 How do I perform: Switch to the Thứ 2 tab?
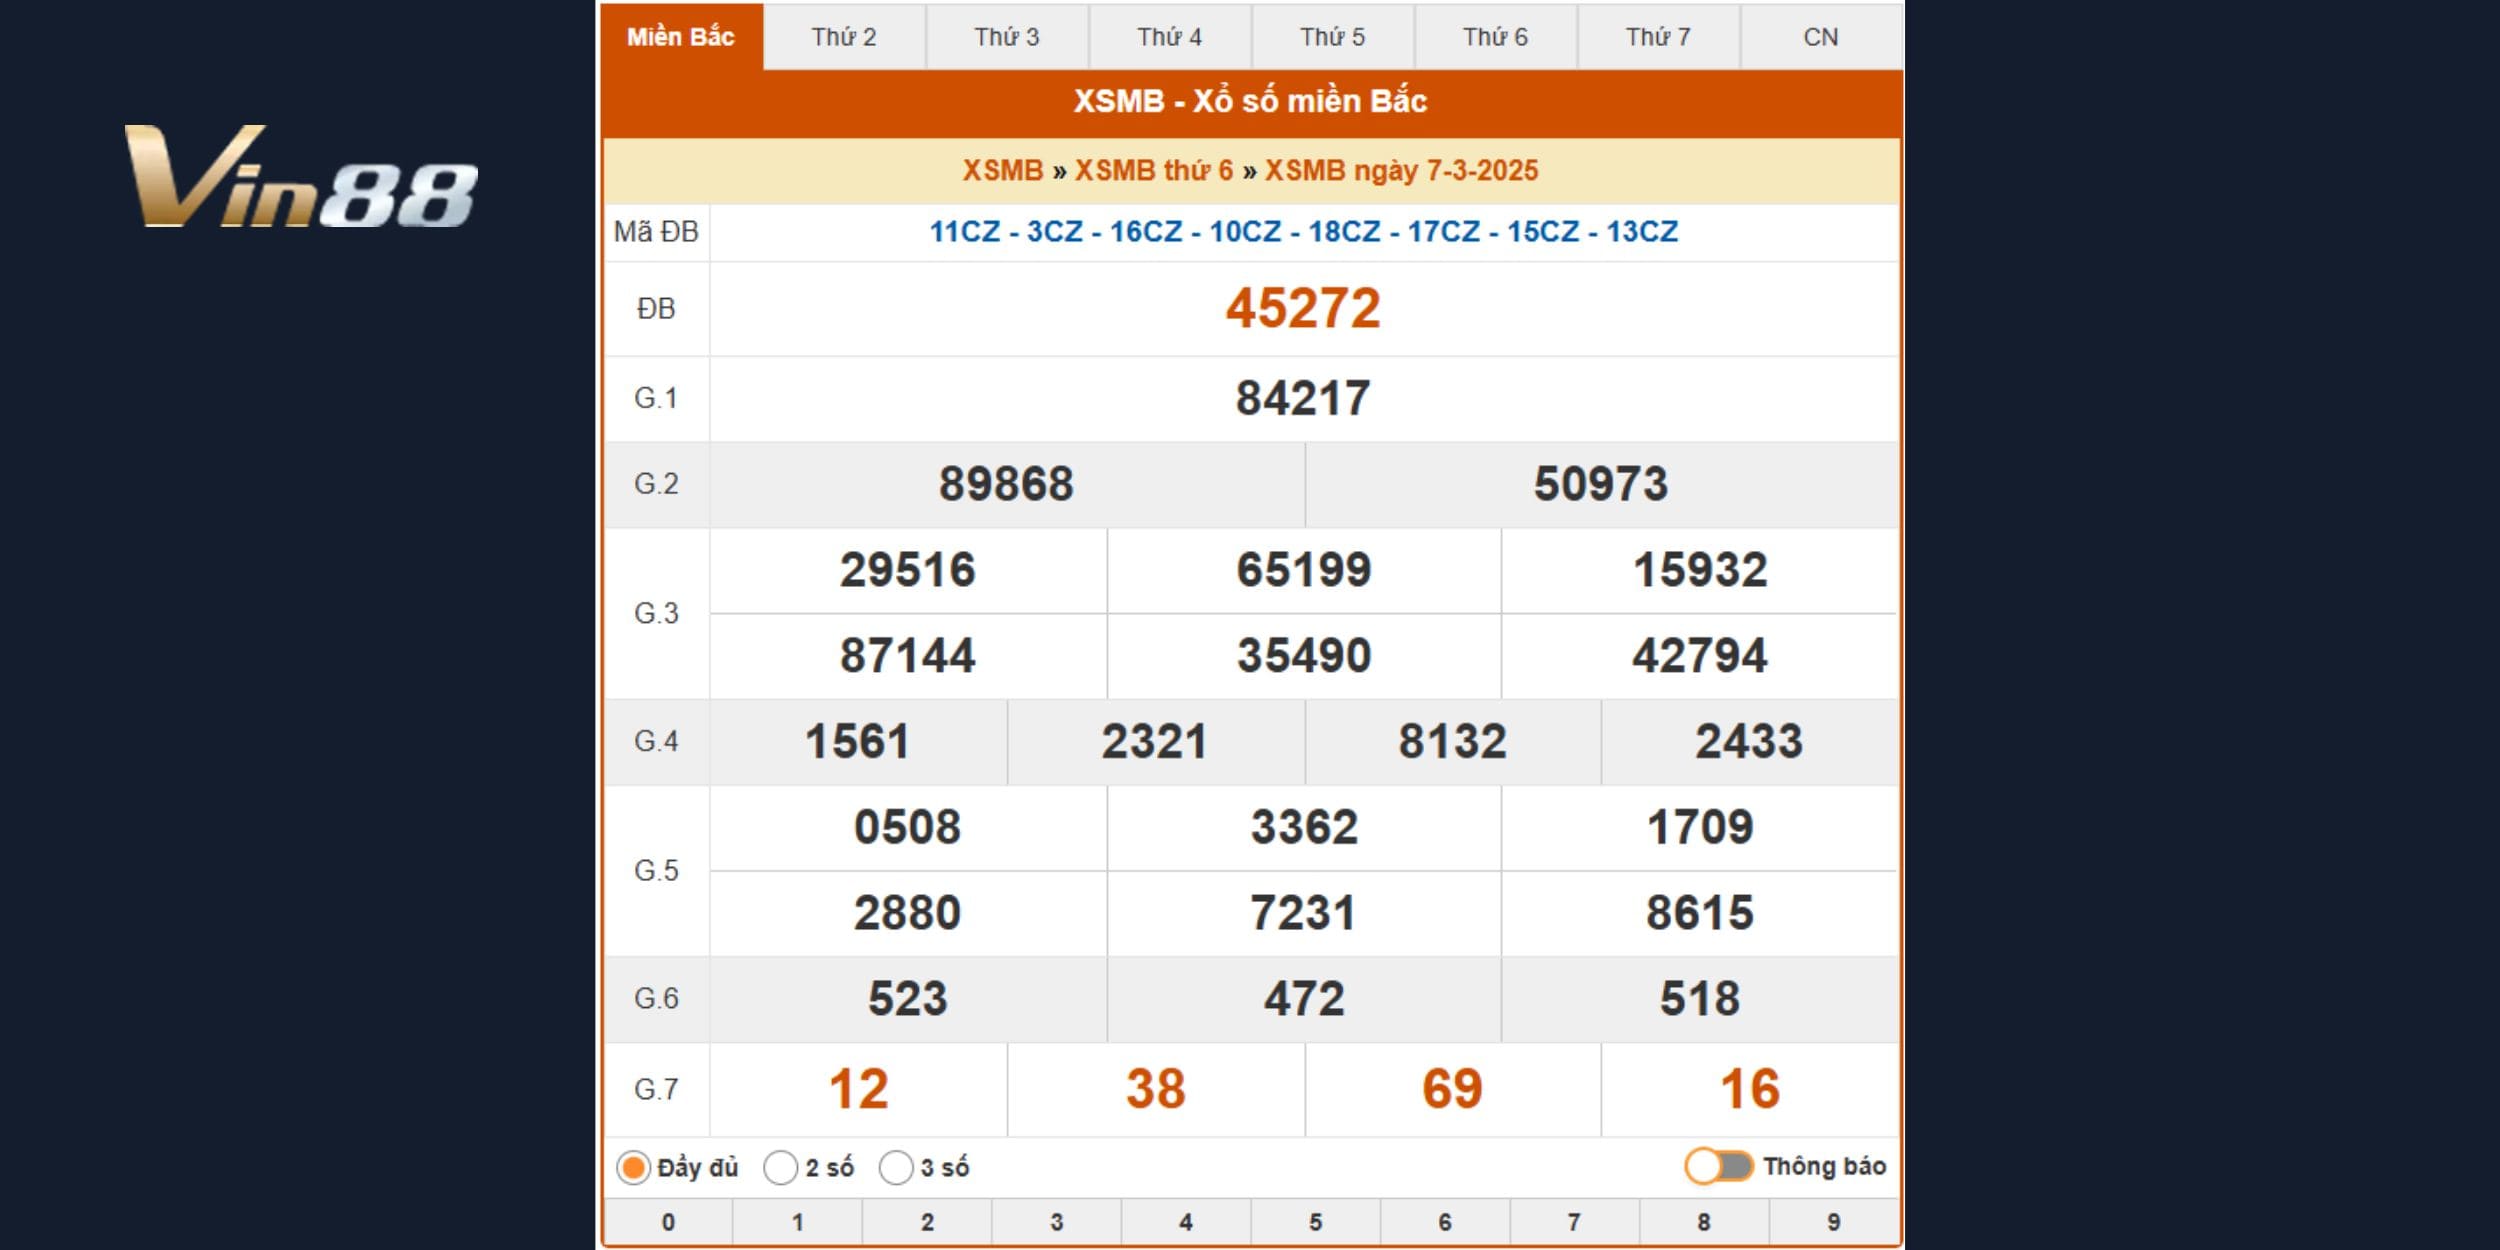844,37
